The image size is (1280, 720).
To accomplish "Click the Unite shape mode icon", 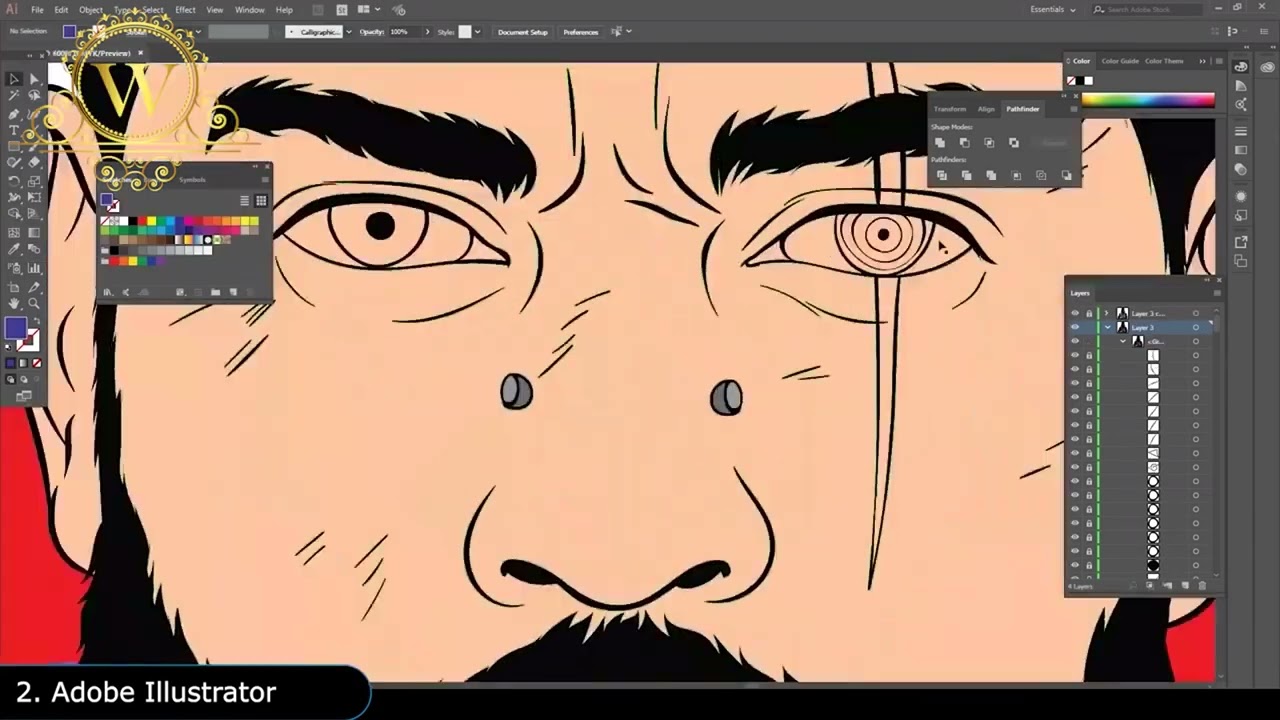I will [939, 143].
